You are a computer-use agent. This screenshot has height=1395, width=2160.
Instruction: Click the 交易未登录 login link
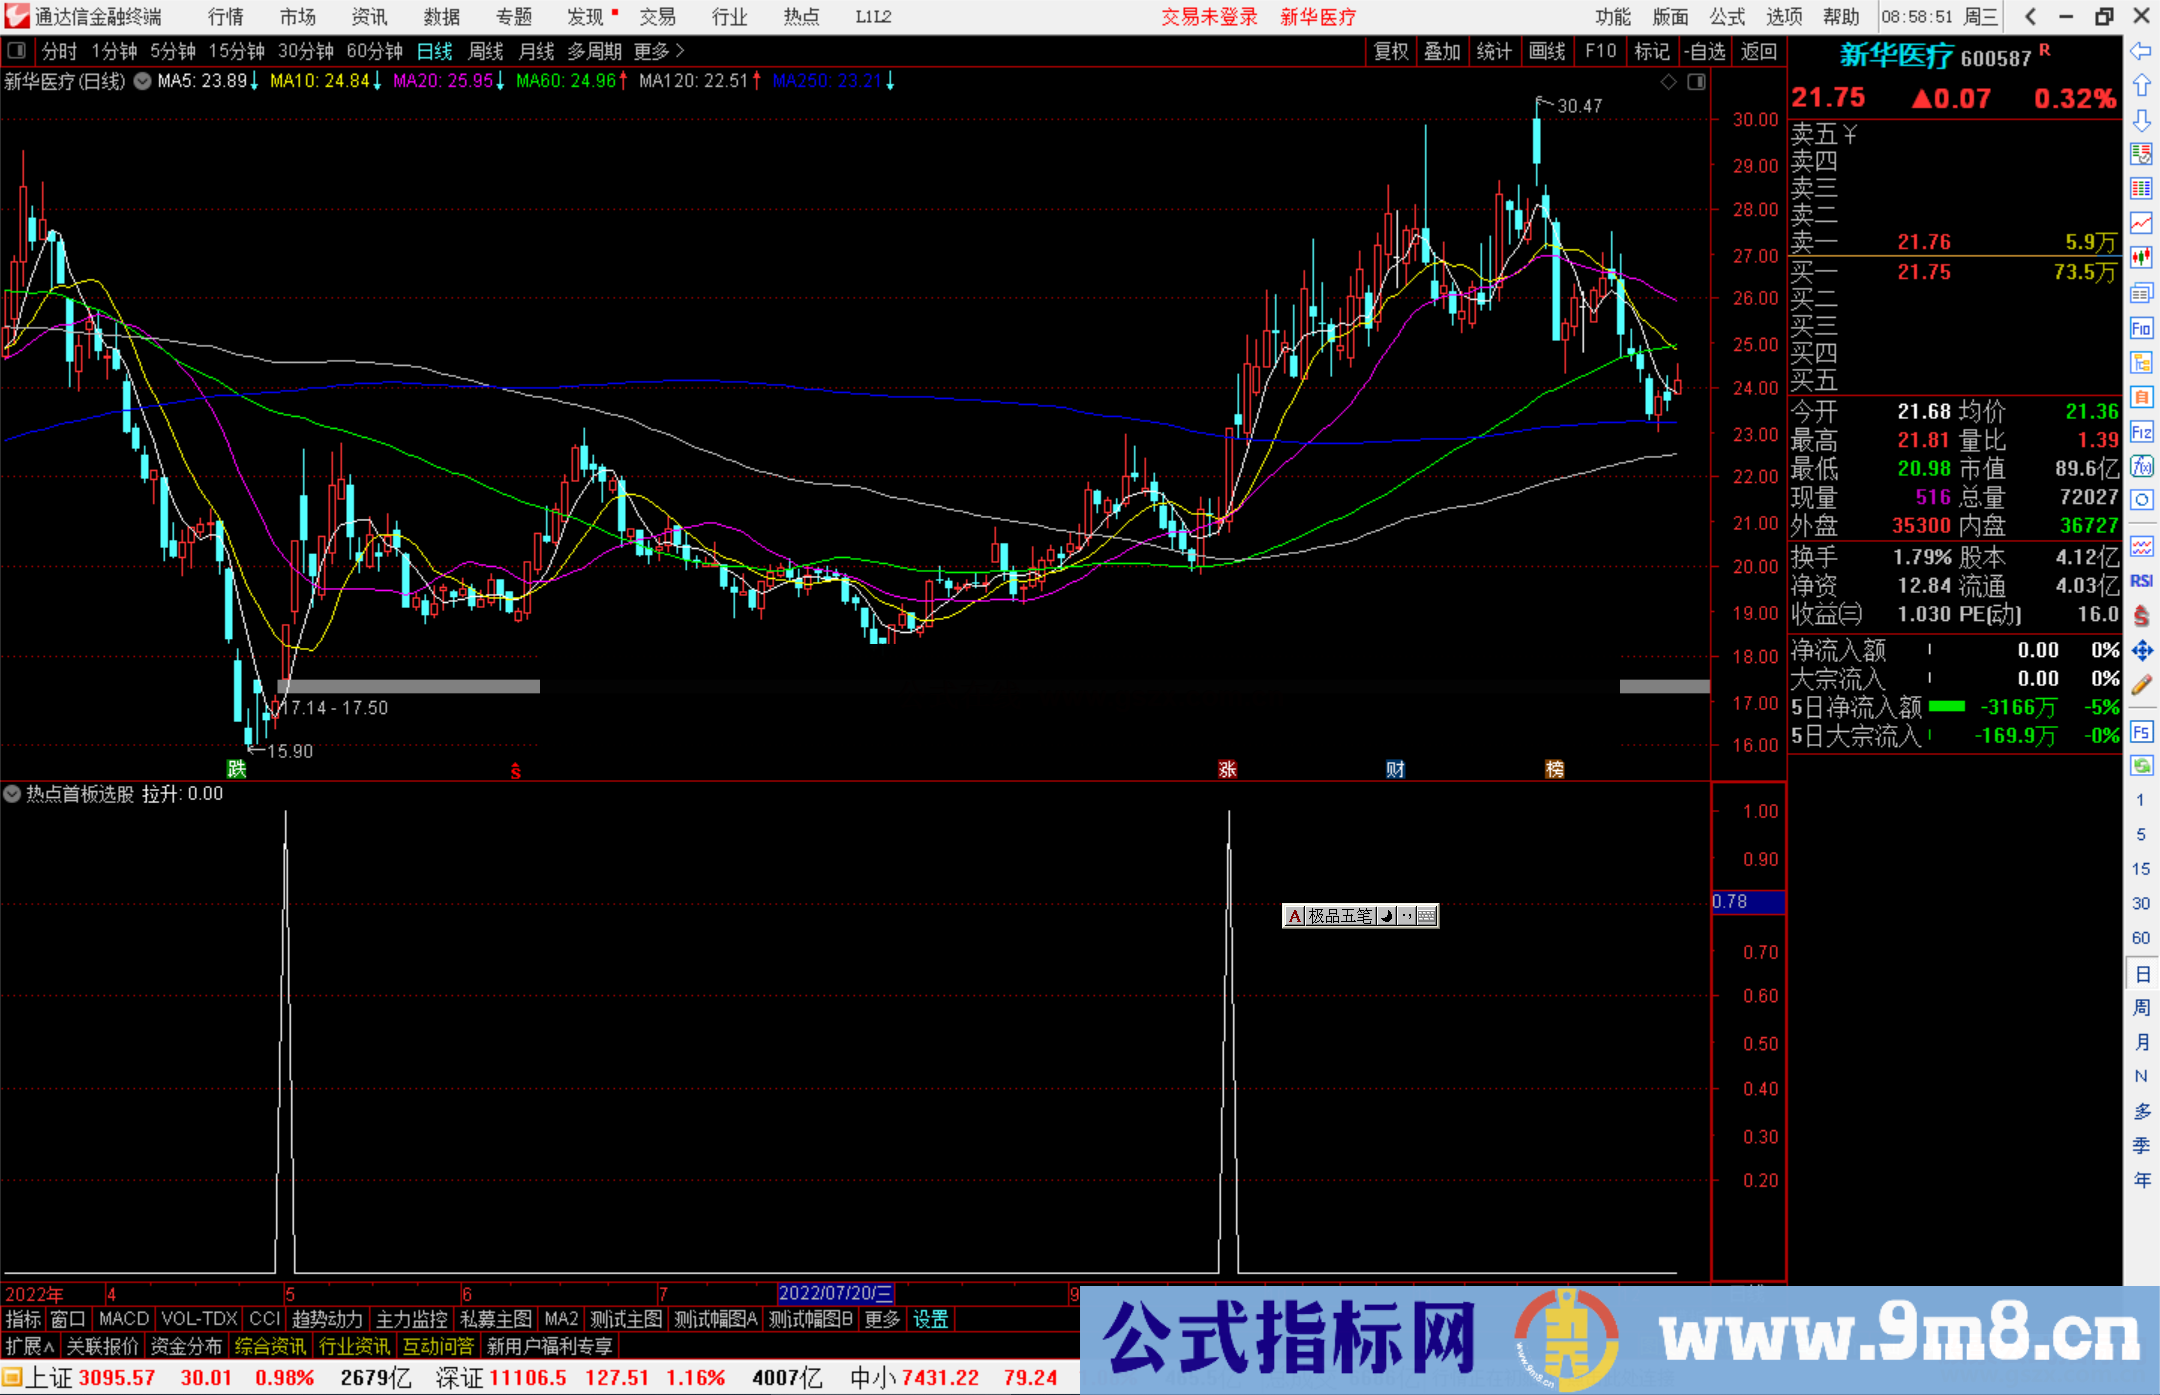coord(1210,17)
